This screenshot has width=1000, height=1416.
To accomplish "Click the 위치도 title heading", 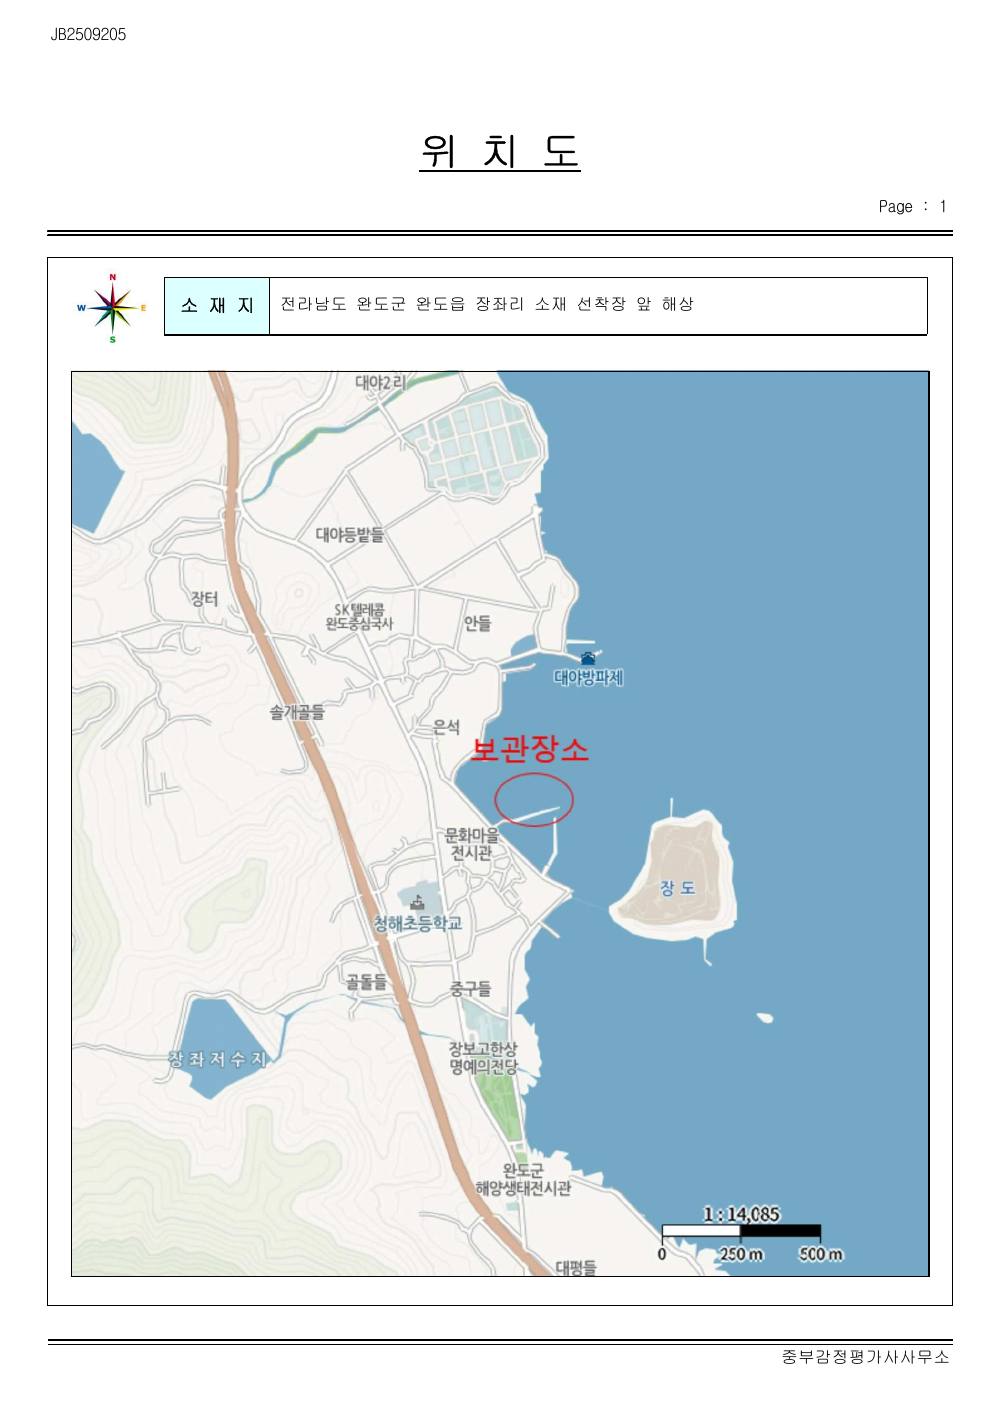I will pos(500,150).
